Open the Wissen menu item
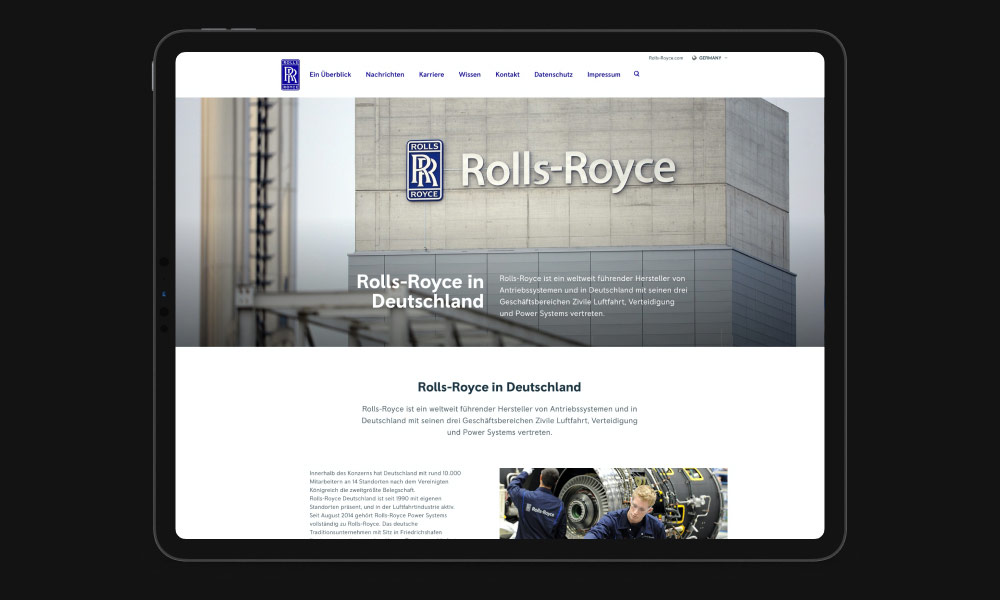The width and height of the screenshot is (1000, 600). coord(470,75)
